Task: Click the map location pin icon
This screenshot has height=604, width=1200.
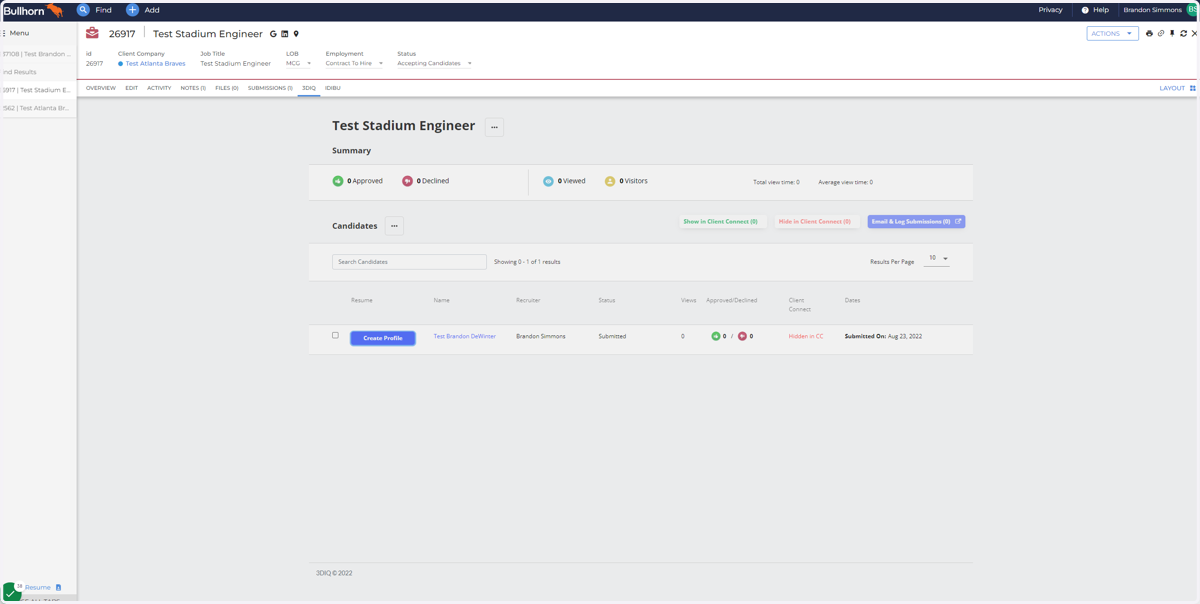Action: coord(296,34)
